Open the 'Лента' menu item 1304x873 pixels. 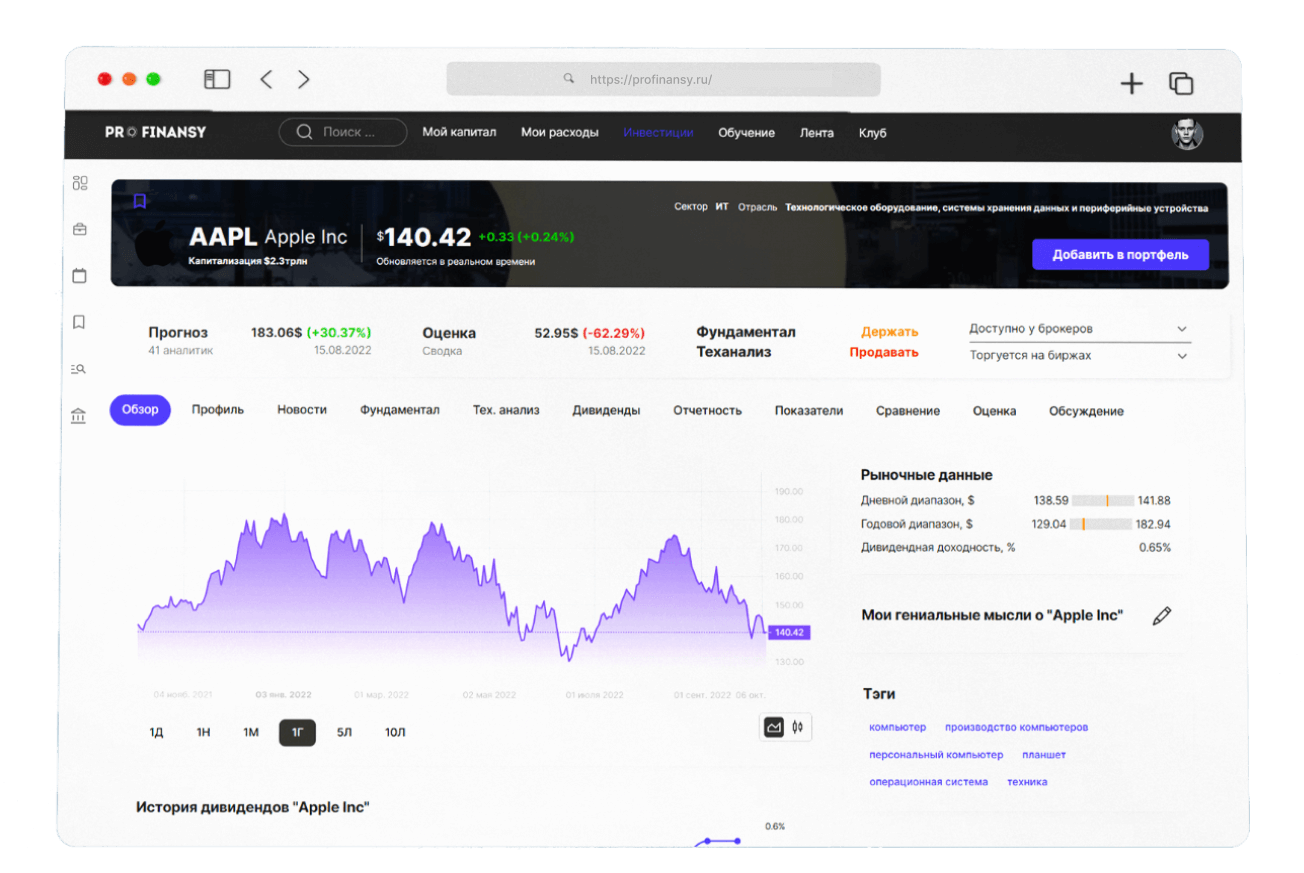point(816,132)
